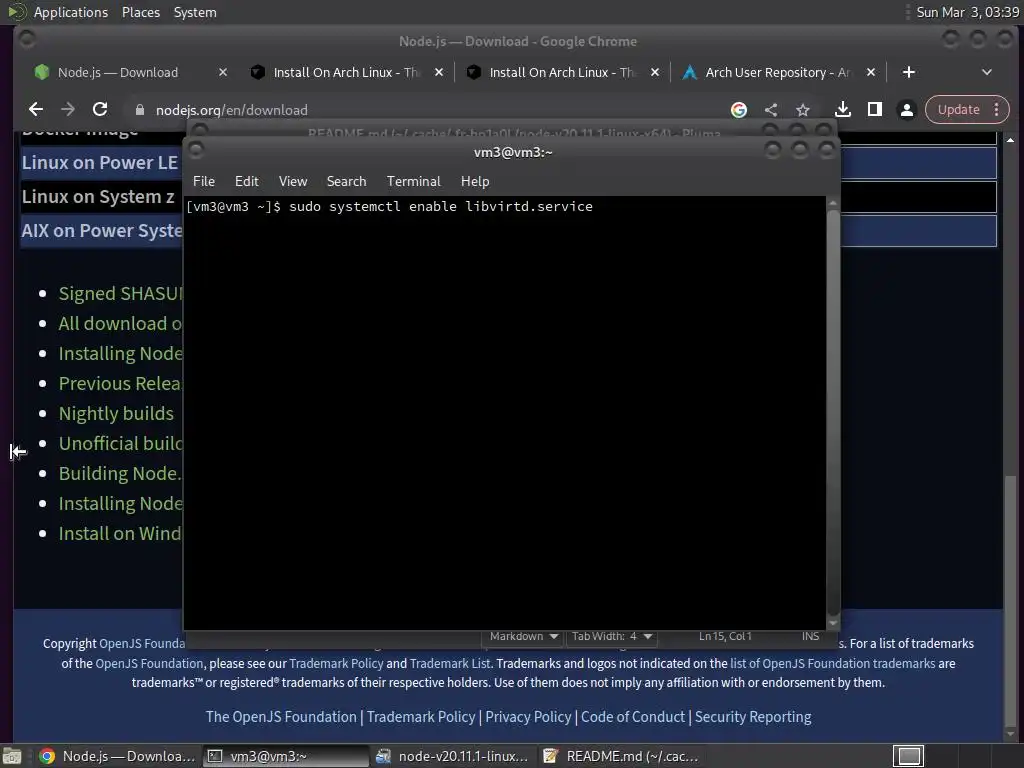Switch to second Install On Arch Linux tab
Viewport: 1024px width, 768px height.
click(562, 72)
